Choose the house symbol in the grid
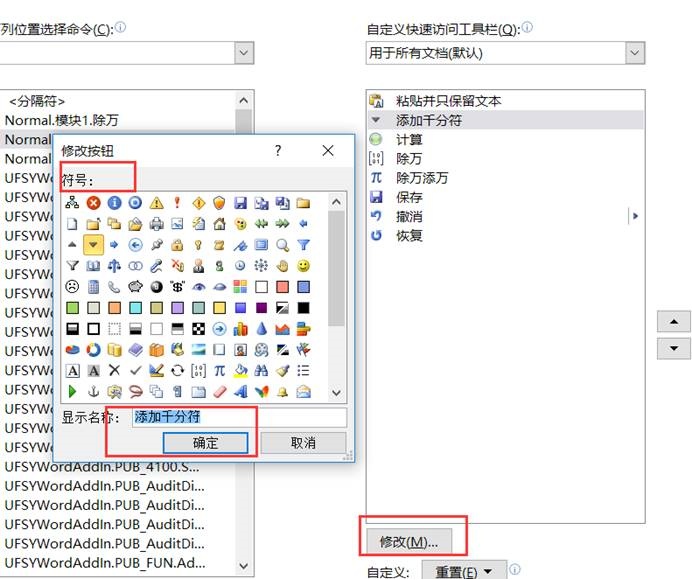This screenshot has height=580, width=692. click(x=219, y=224)
